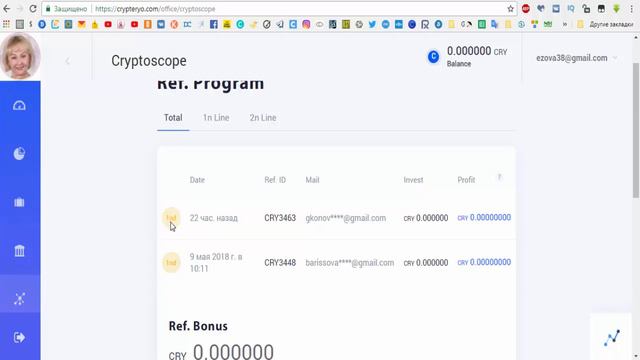
Task: Click the 1st line badge on gkonov row
Action: click(x=171, y=218)
